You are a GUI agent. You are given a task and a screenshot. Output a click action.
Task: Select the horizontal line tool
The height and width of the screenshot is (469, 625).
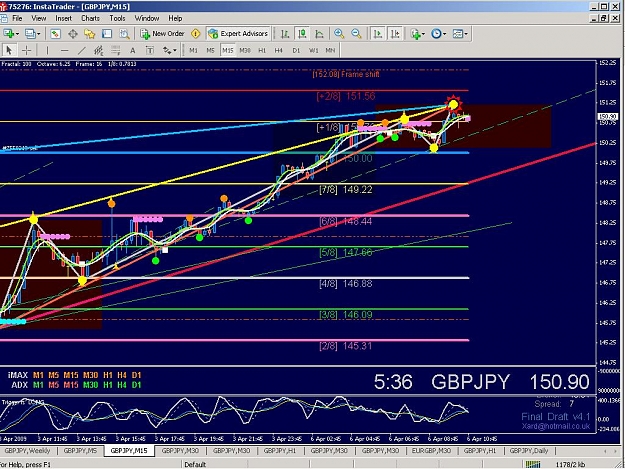click(64, 50)
